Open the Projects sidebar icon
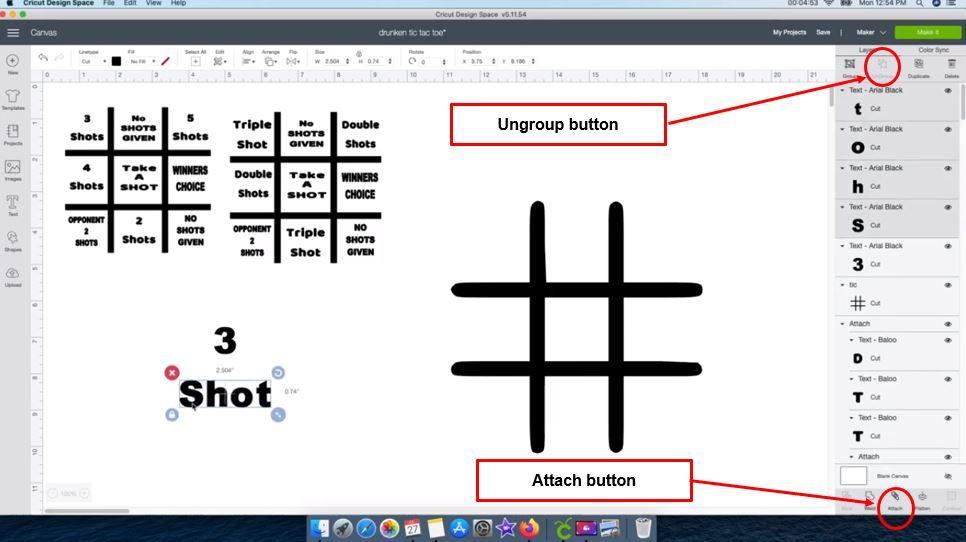 point(12,132)
